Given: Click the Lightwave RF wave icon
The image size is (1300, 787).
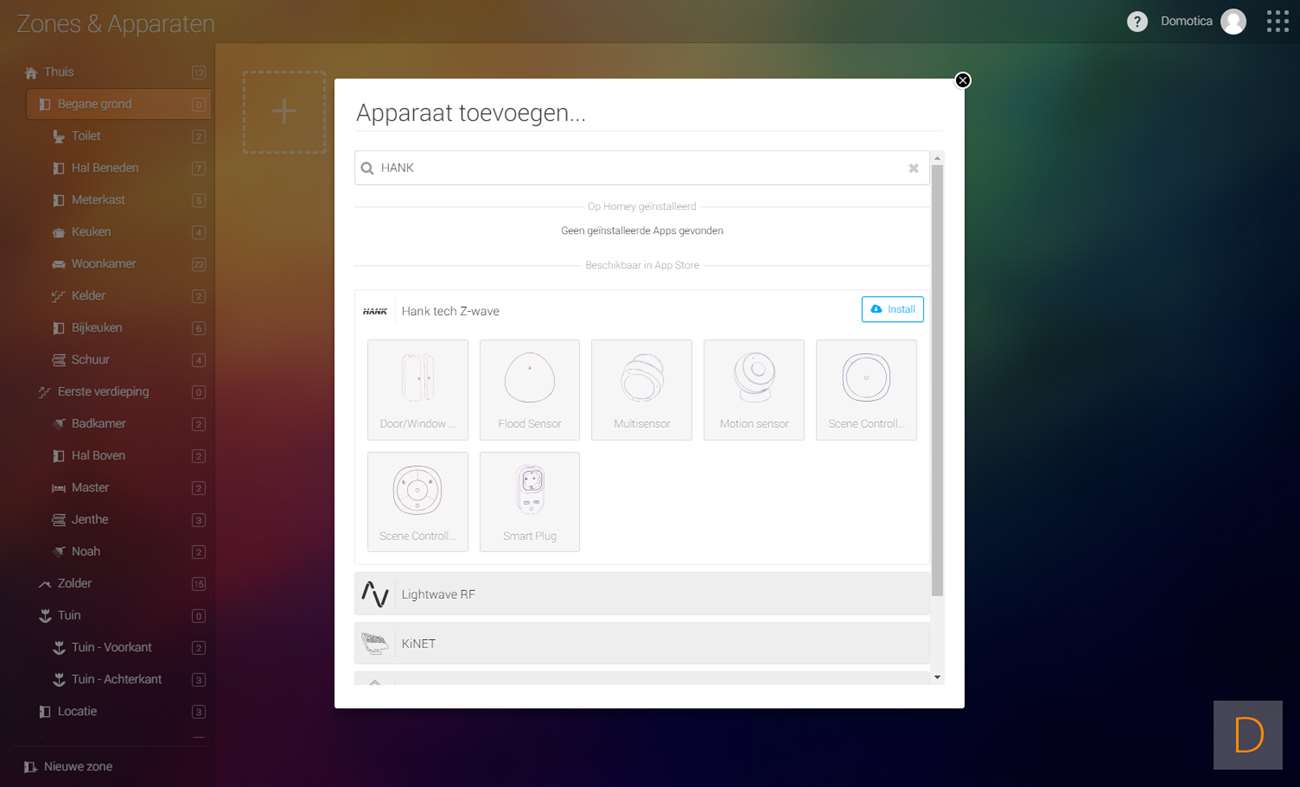Looking at the screenshot, I should pos(375,594).
